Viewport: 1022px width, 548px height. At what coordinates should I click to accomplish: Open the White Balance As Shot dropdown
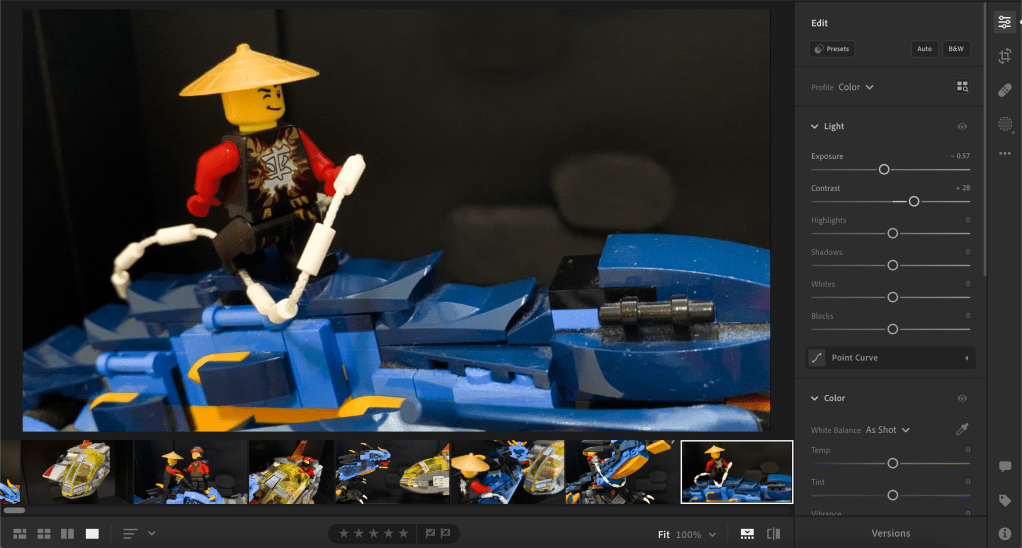(888, 430)
